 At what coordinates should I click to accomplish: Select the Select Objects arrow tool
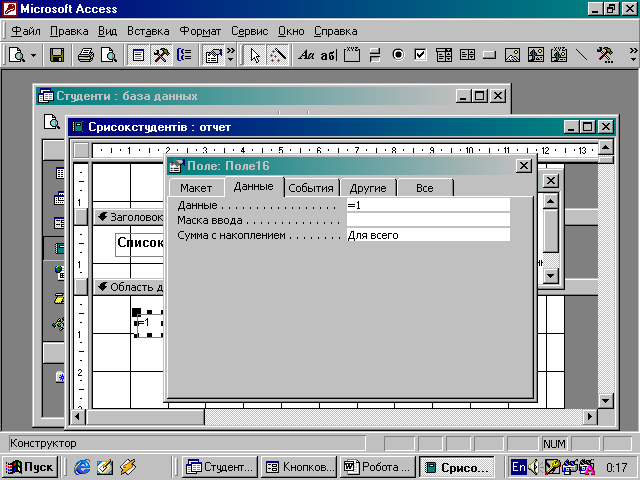[255, 55]
